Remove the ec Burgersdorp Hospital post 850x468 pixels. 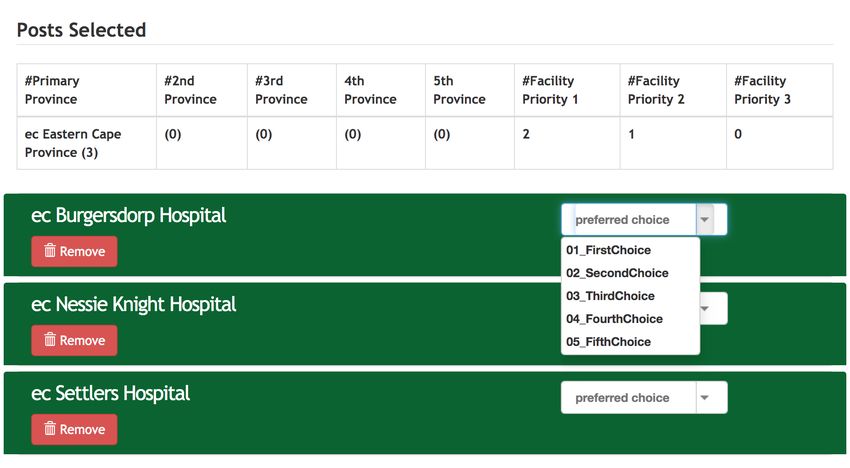pyautogui.click(x=74, y=251)
